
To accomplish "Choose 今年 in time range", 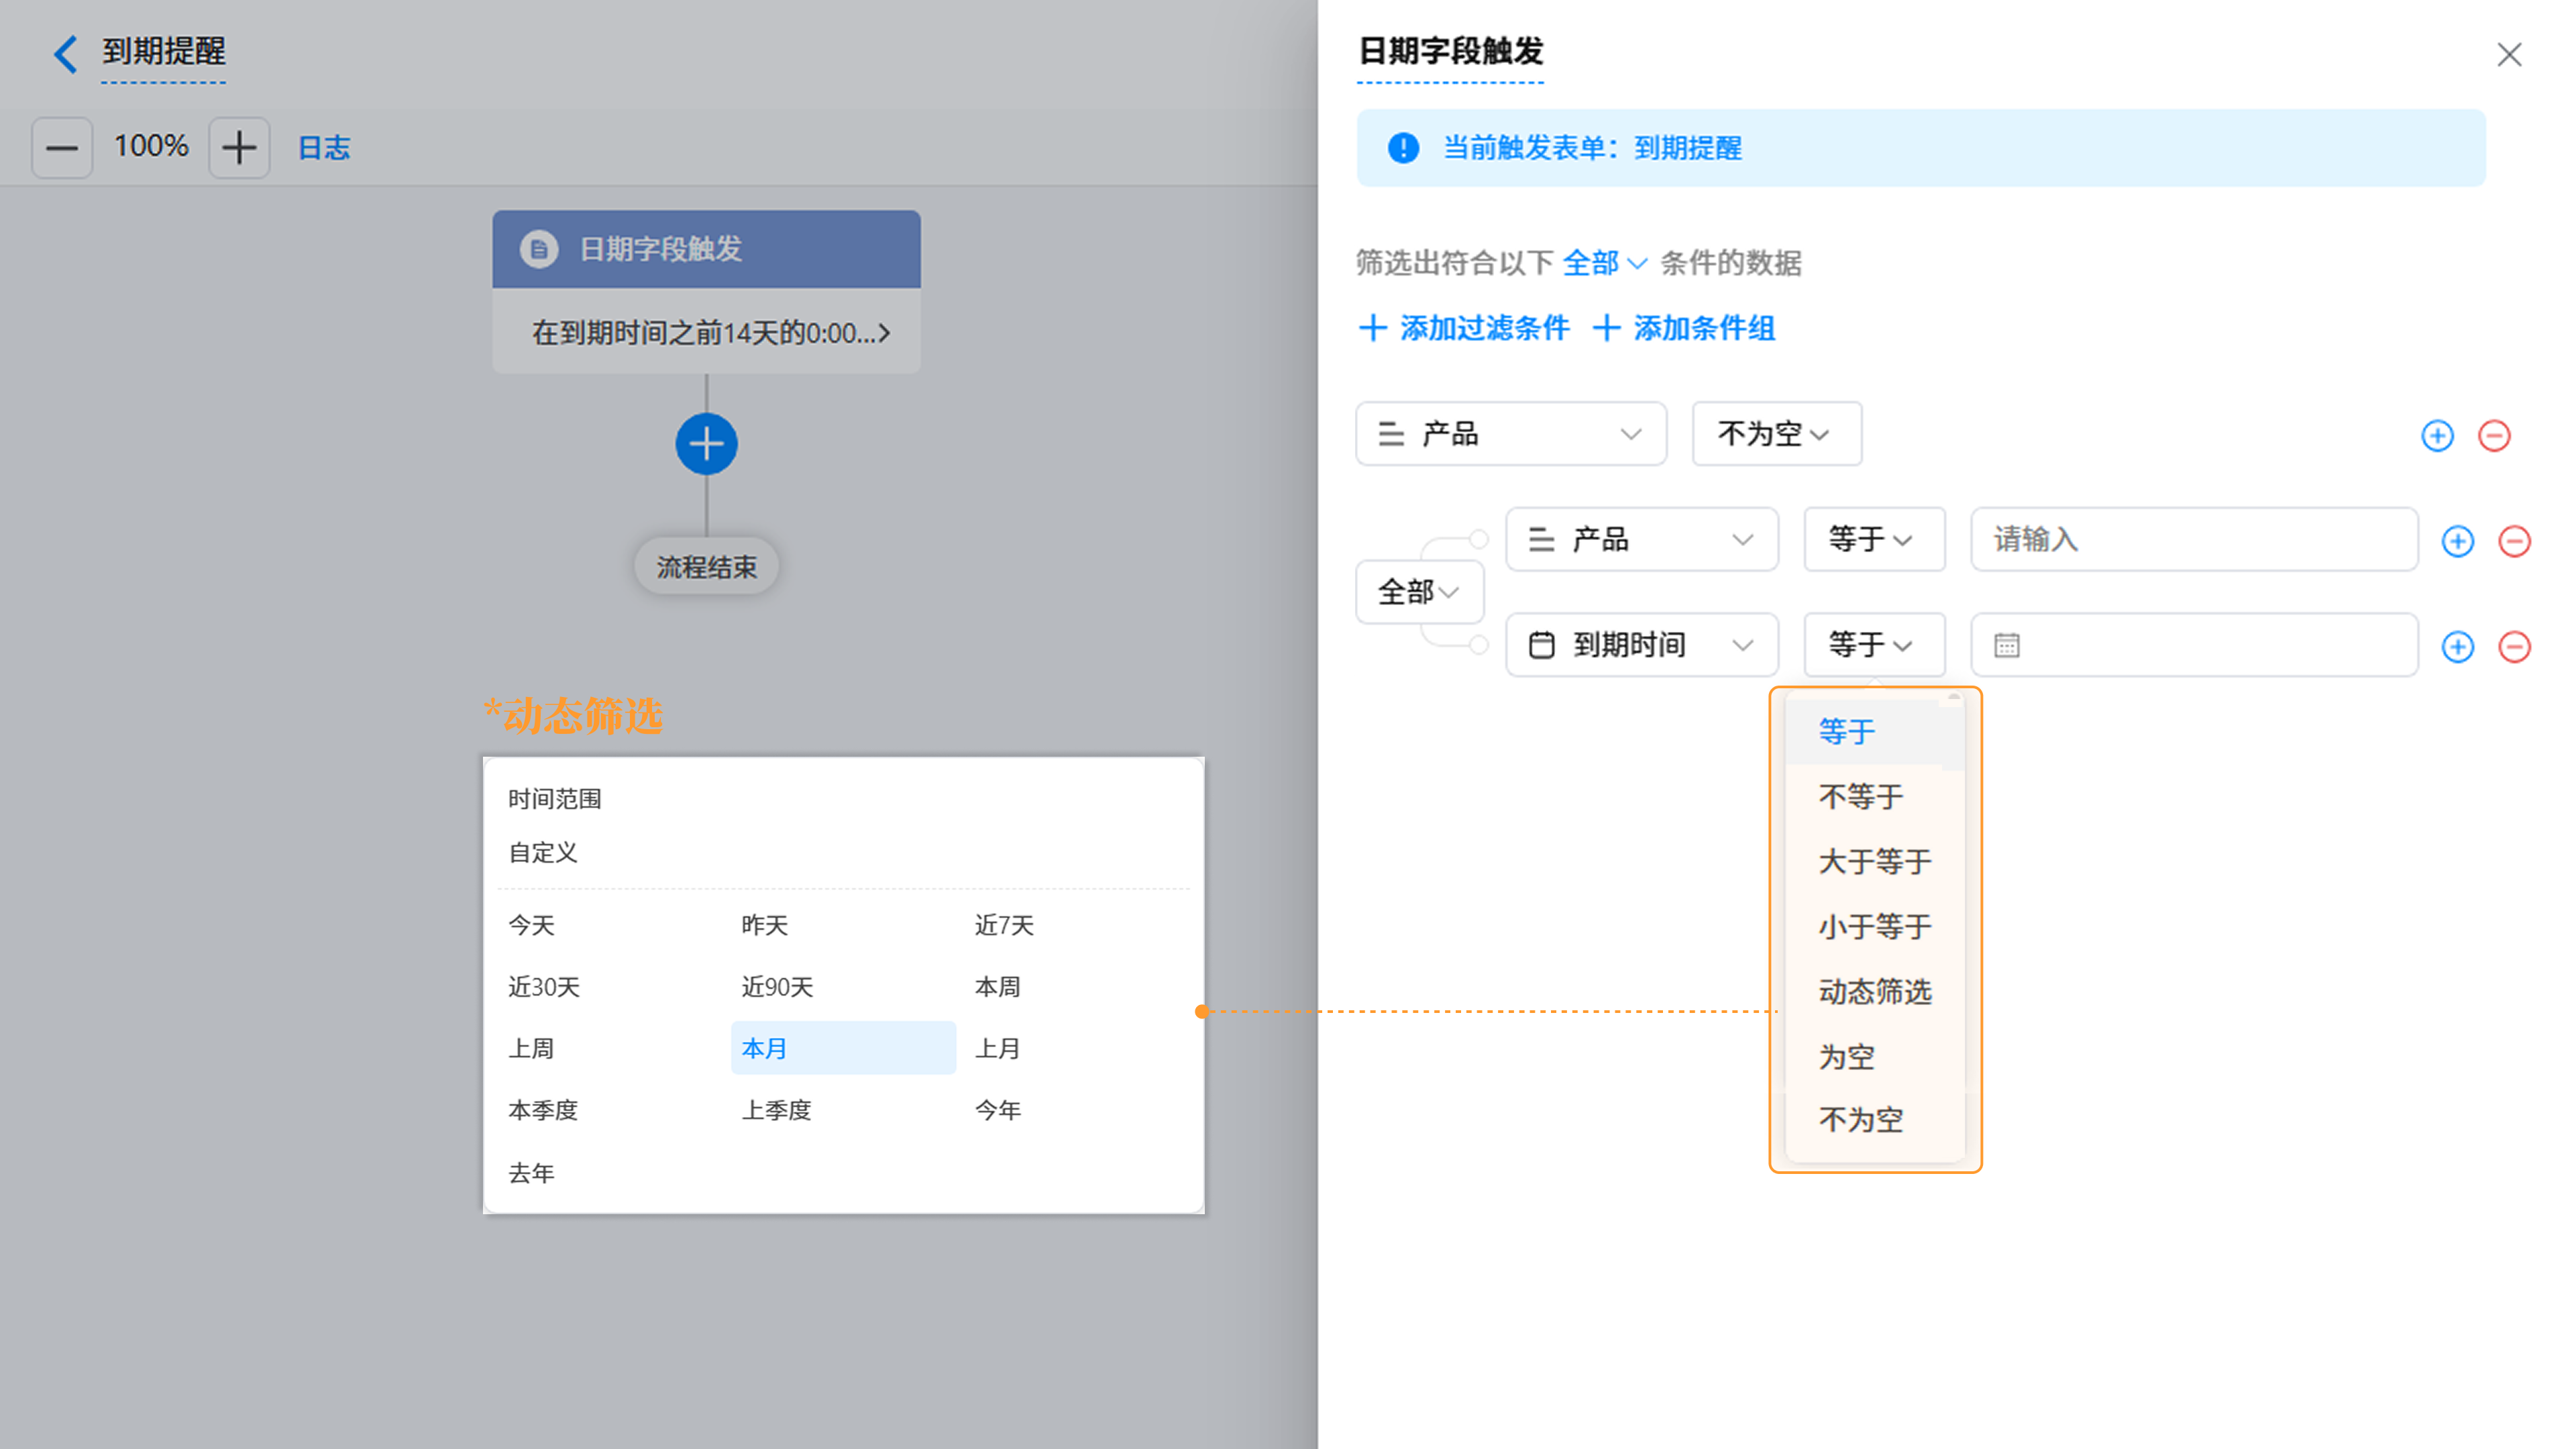I will [998, 1110].
